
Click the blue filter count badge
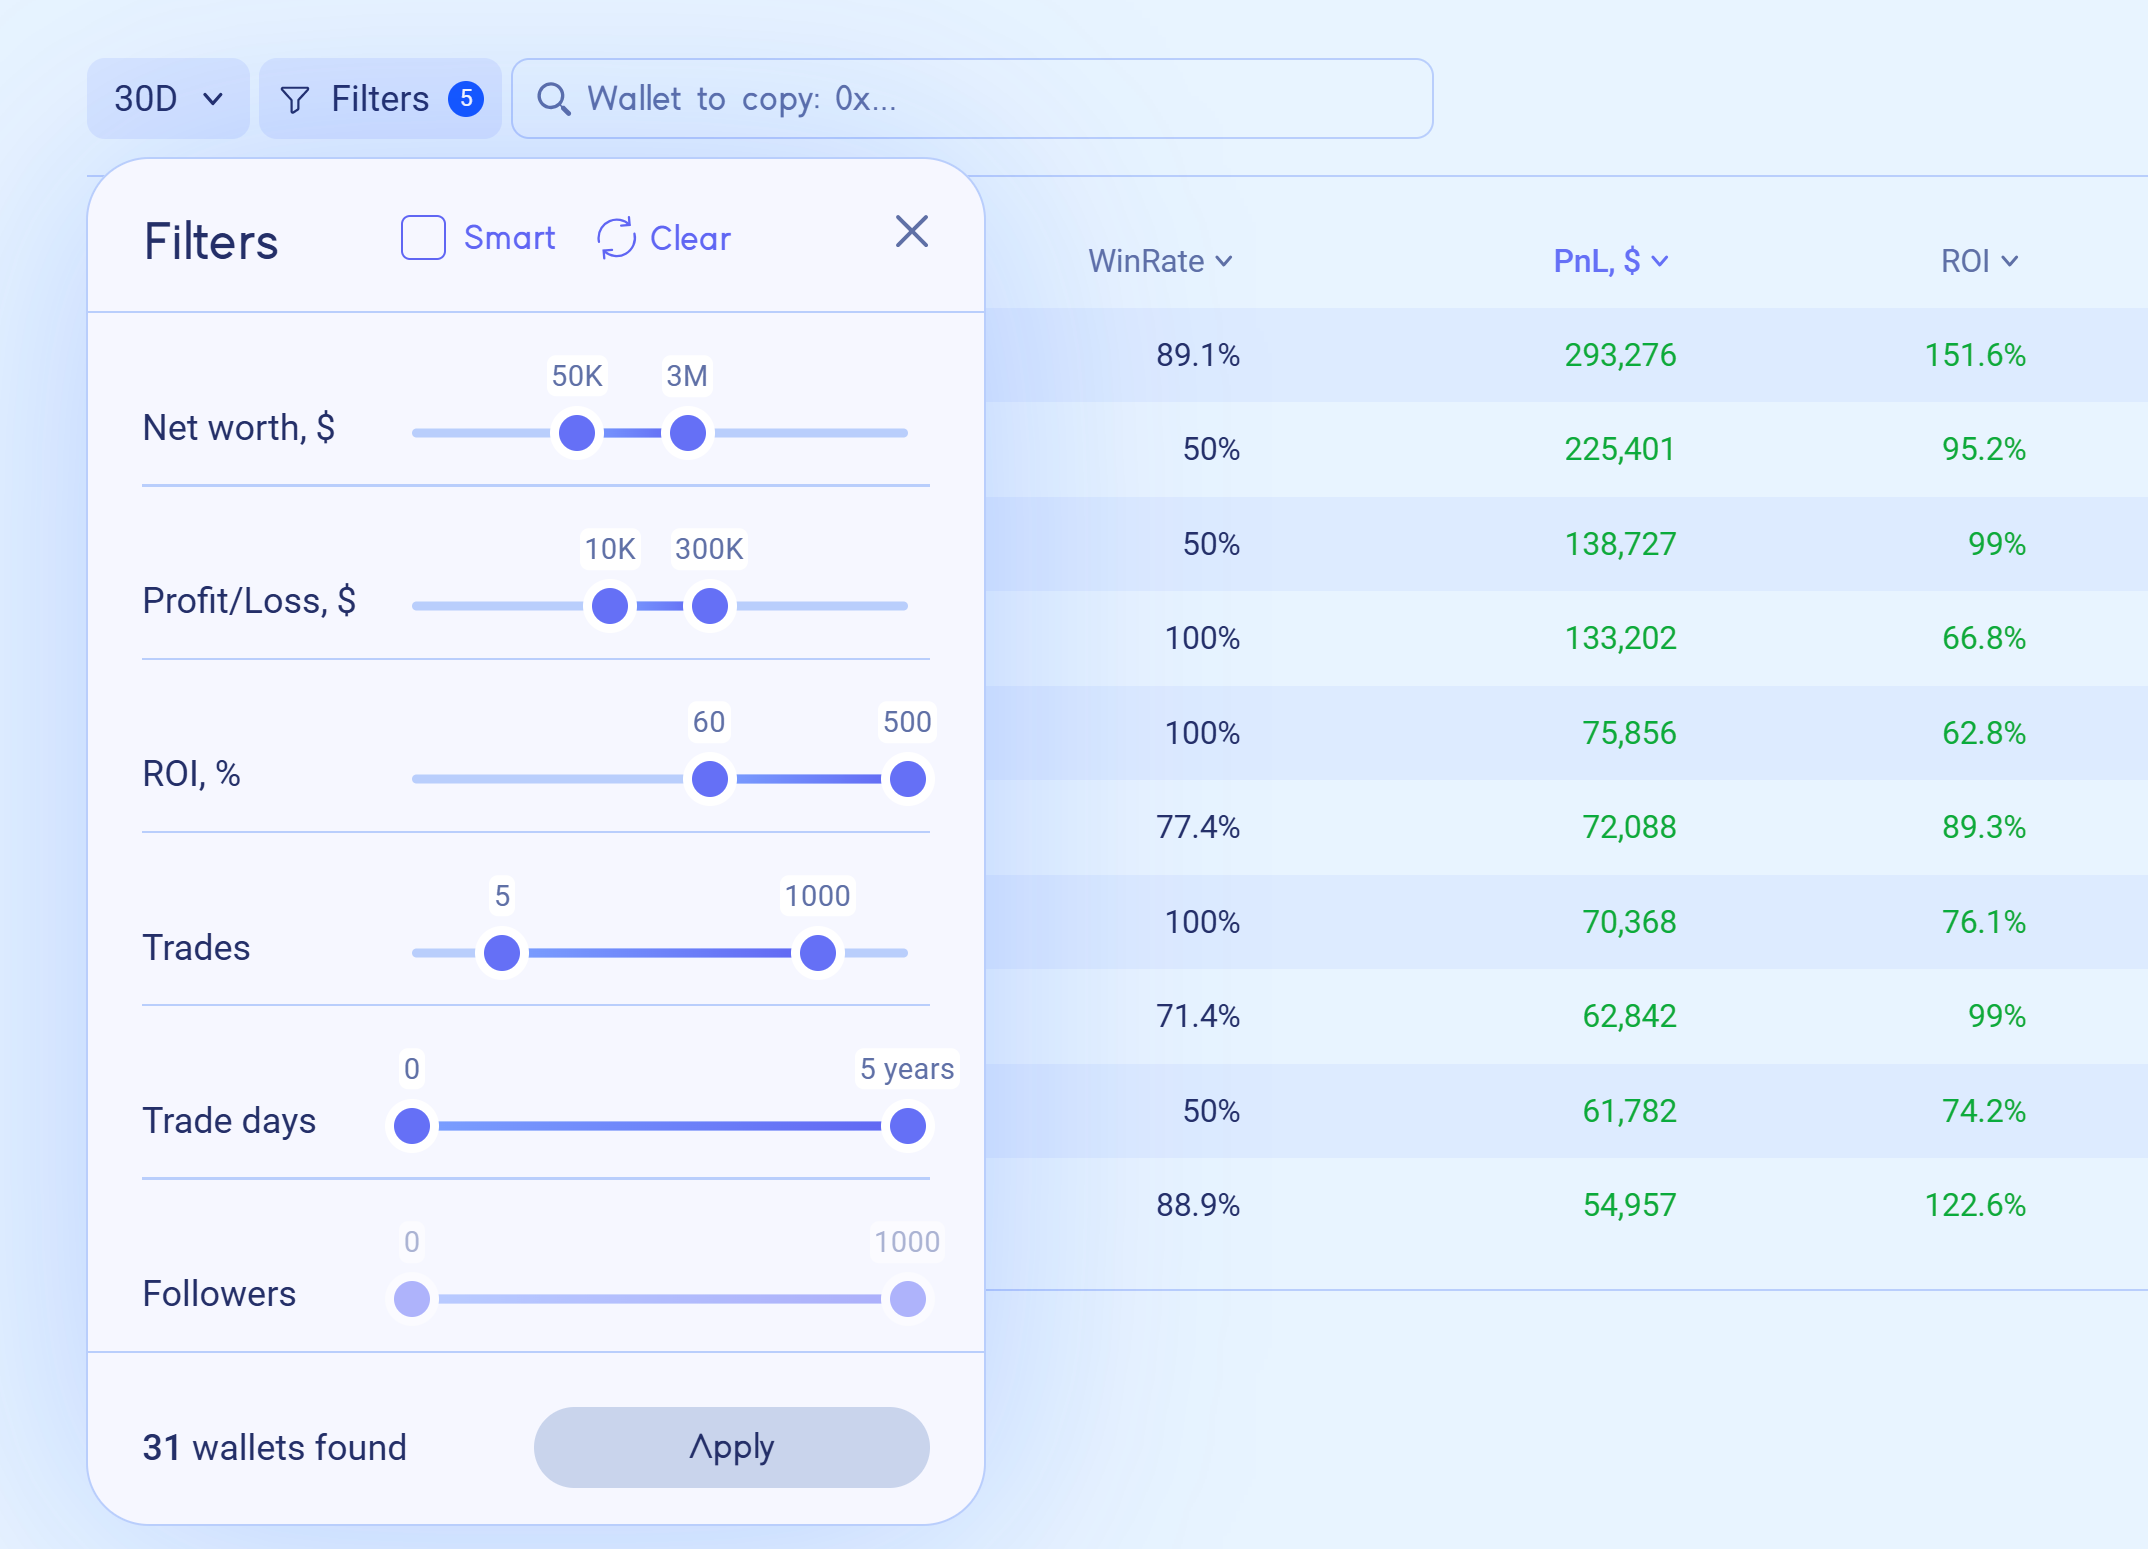tap(466, 99)
